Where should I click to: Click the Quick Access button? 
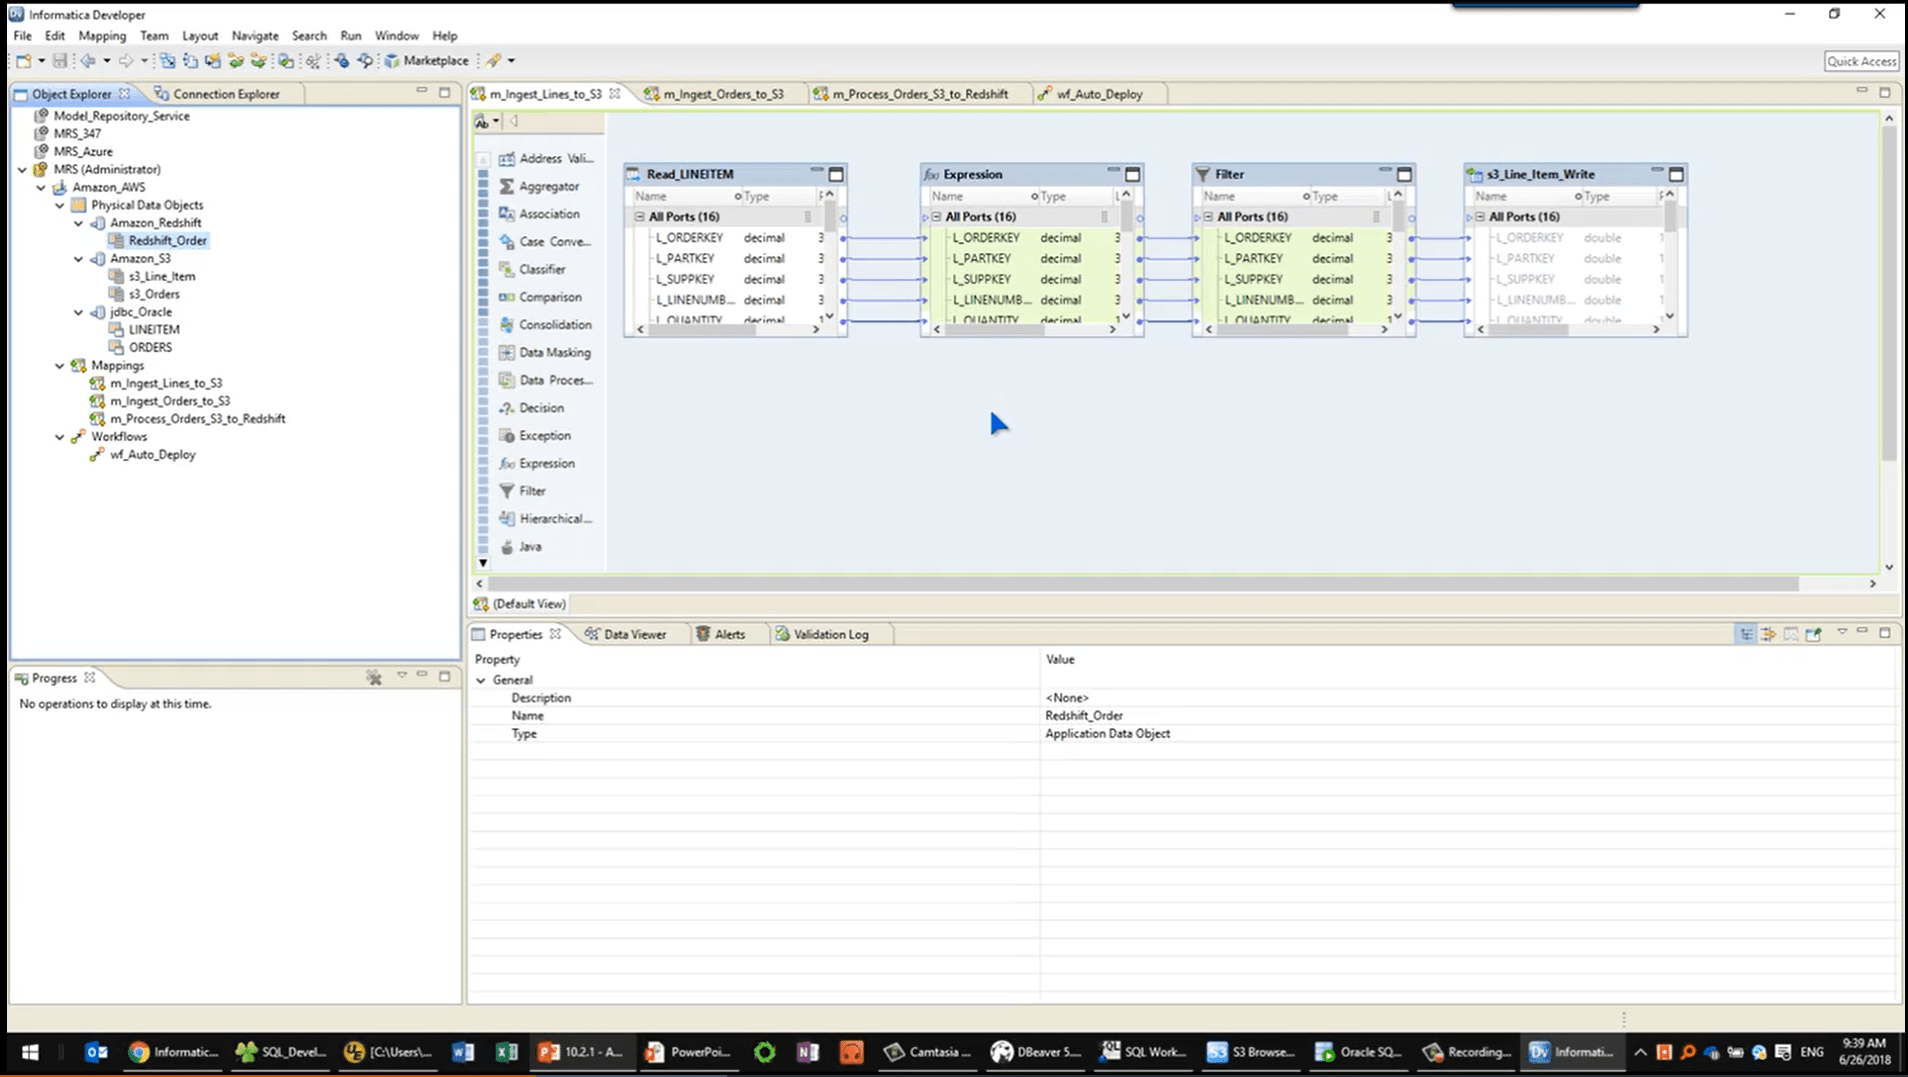tap(1860, 60)
